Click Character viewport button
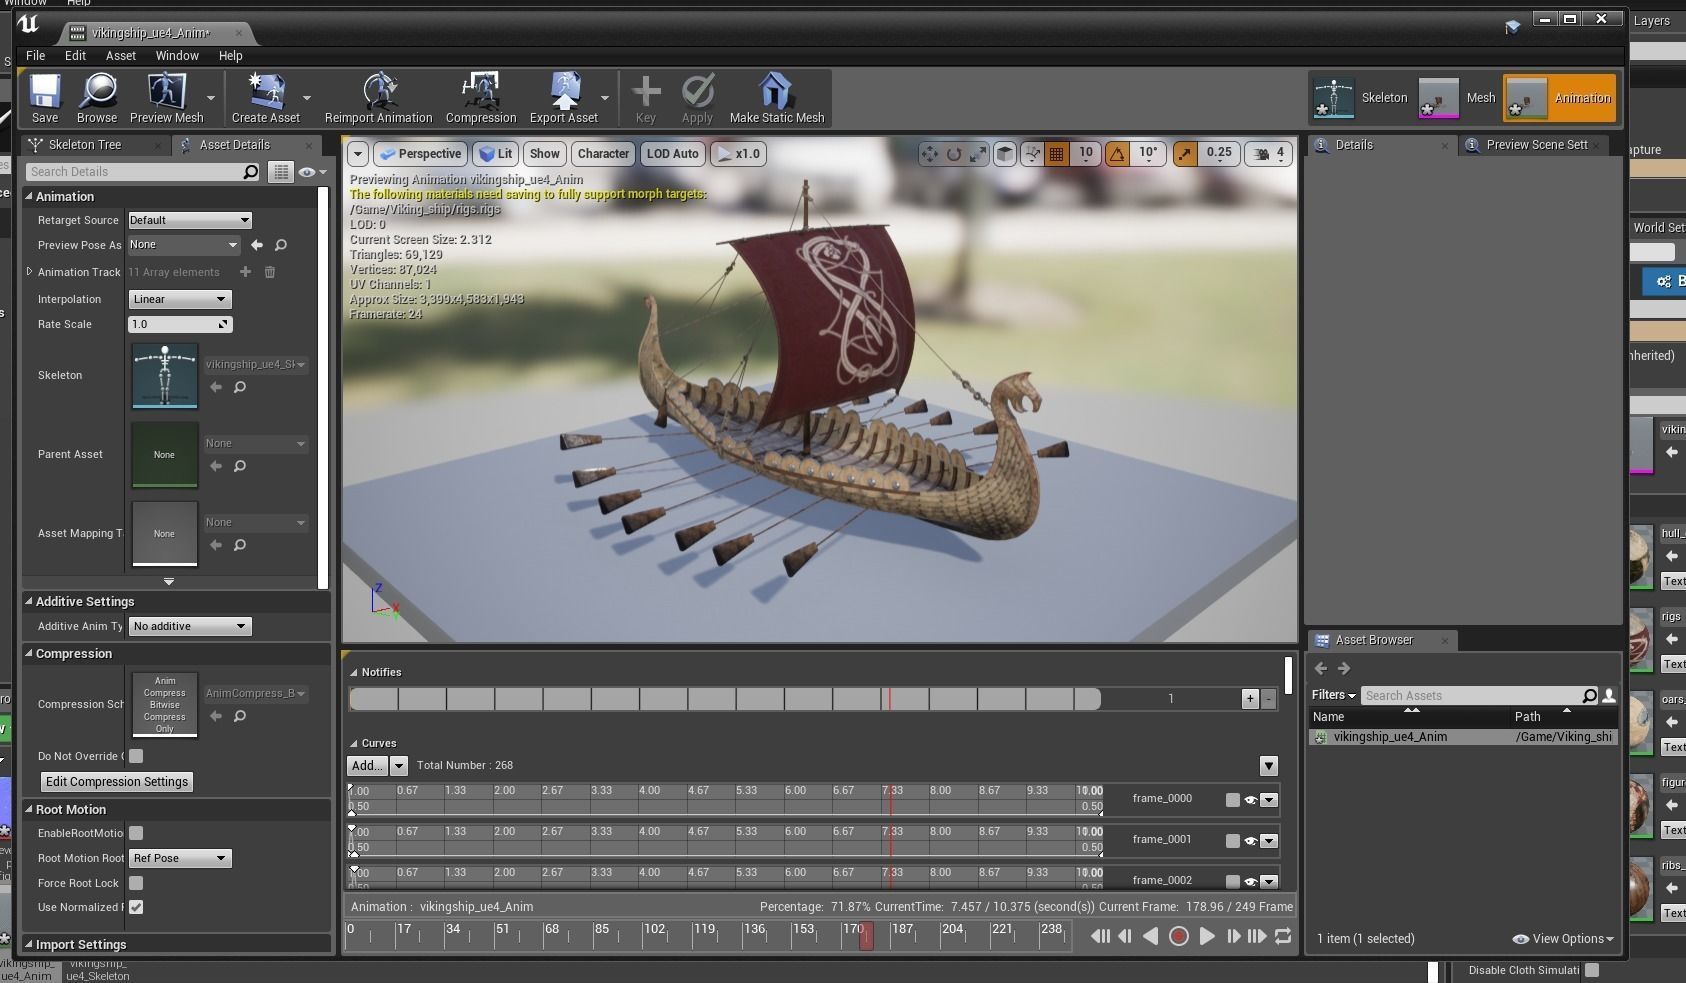1686x983 pixels. (603, 154)
